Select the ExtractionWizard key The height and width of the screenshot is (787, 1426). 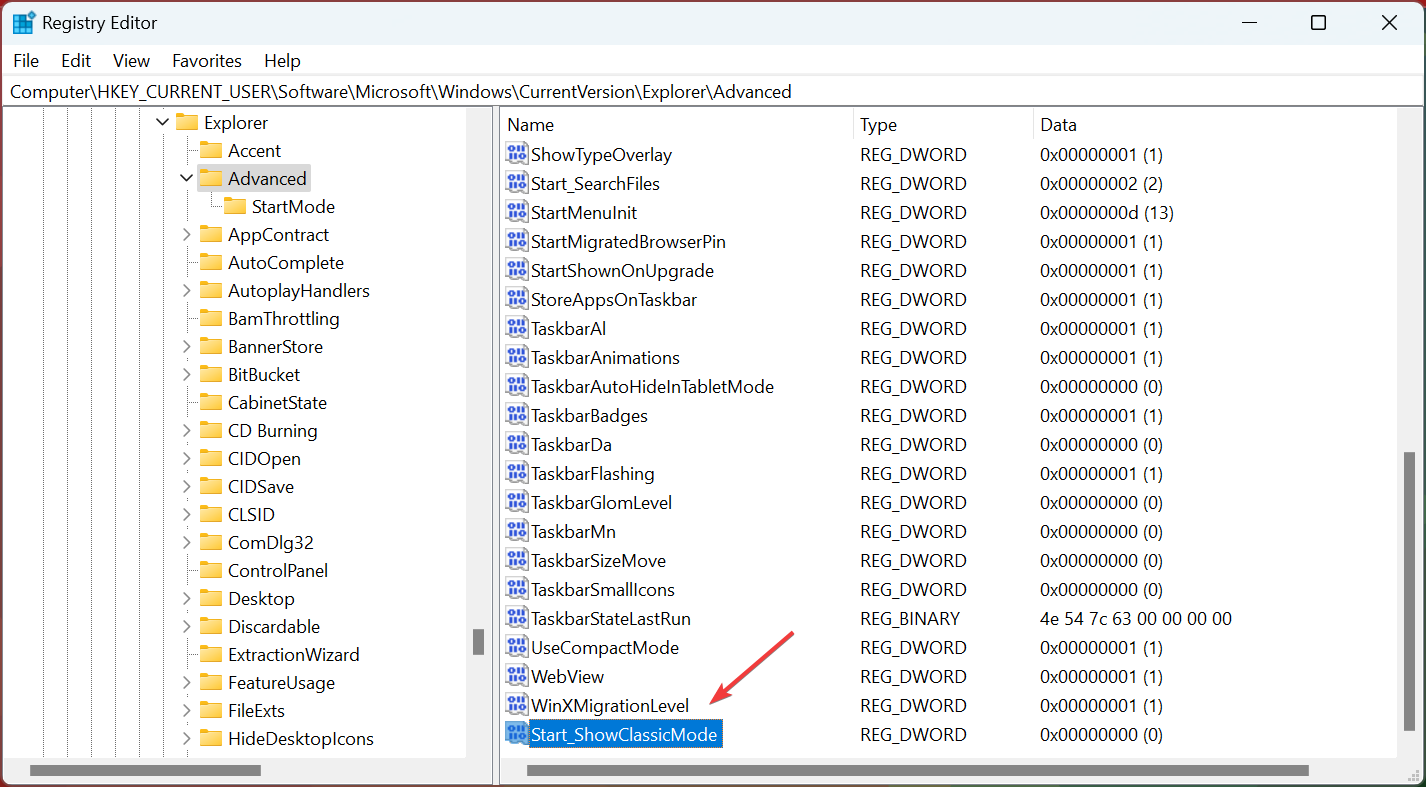[293, 654]
